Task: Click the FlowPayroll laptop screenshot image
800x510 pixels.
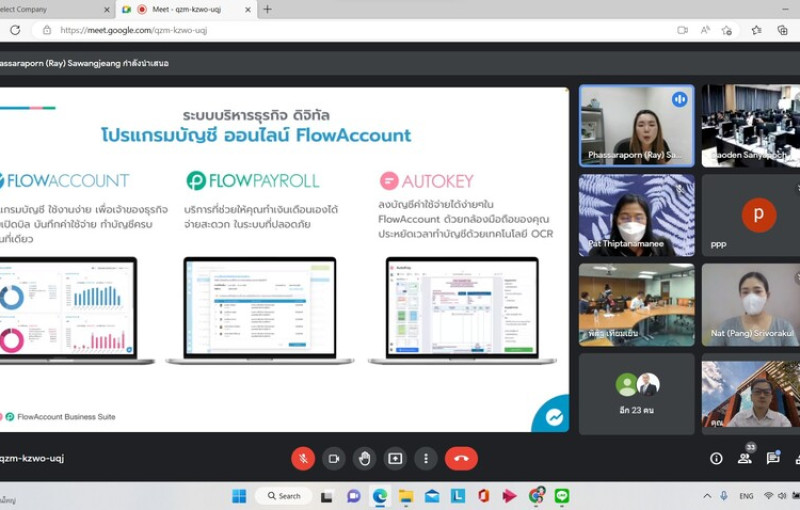Action: [260, 311]
